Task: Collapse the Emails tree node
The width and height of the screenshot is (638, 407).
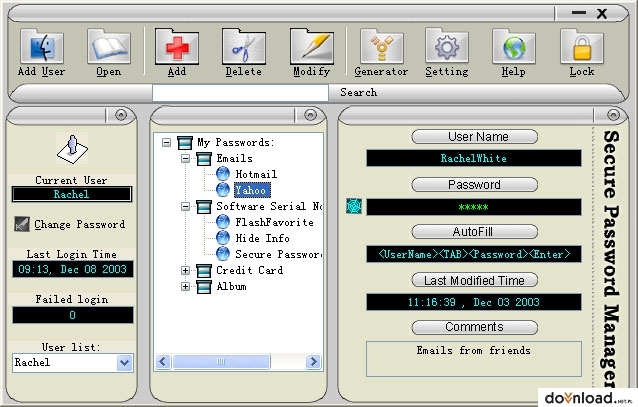Action: 186,158
